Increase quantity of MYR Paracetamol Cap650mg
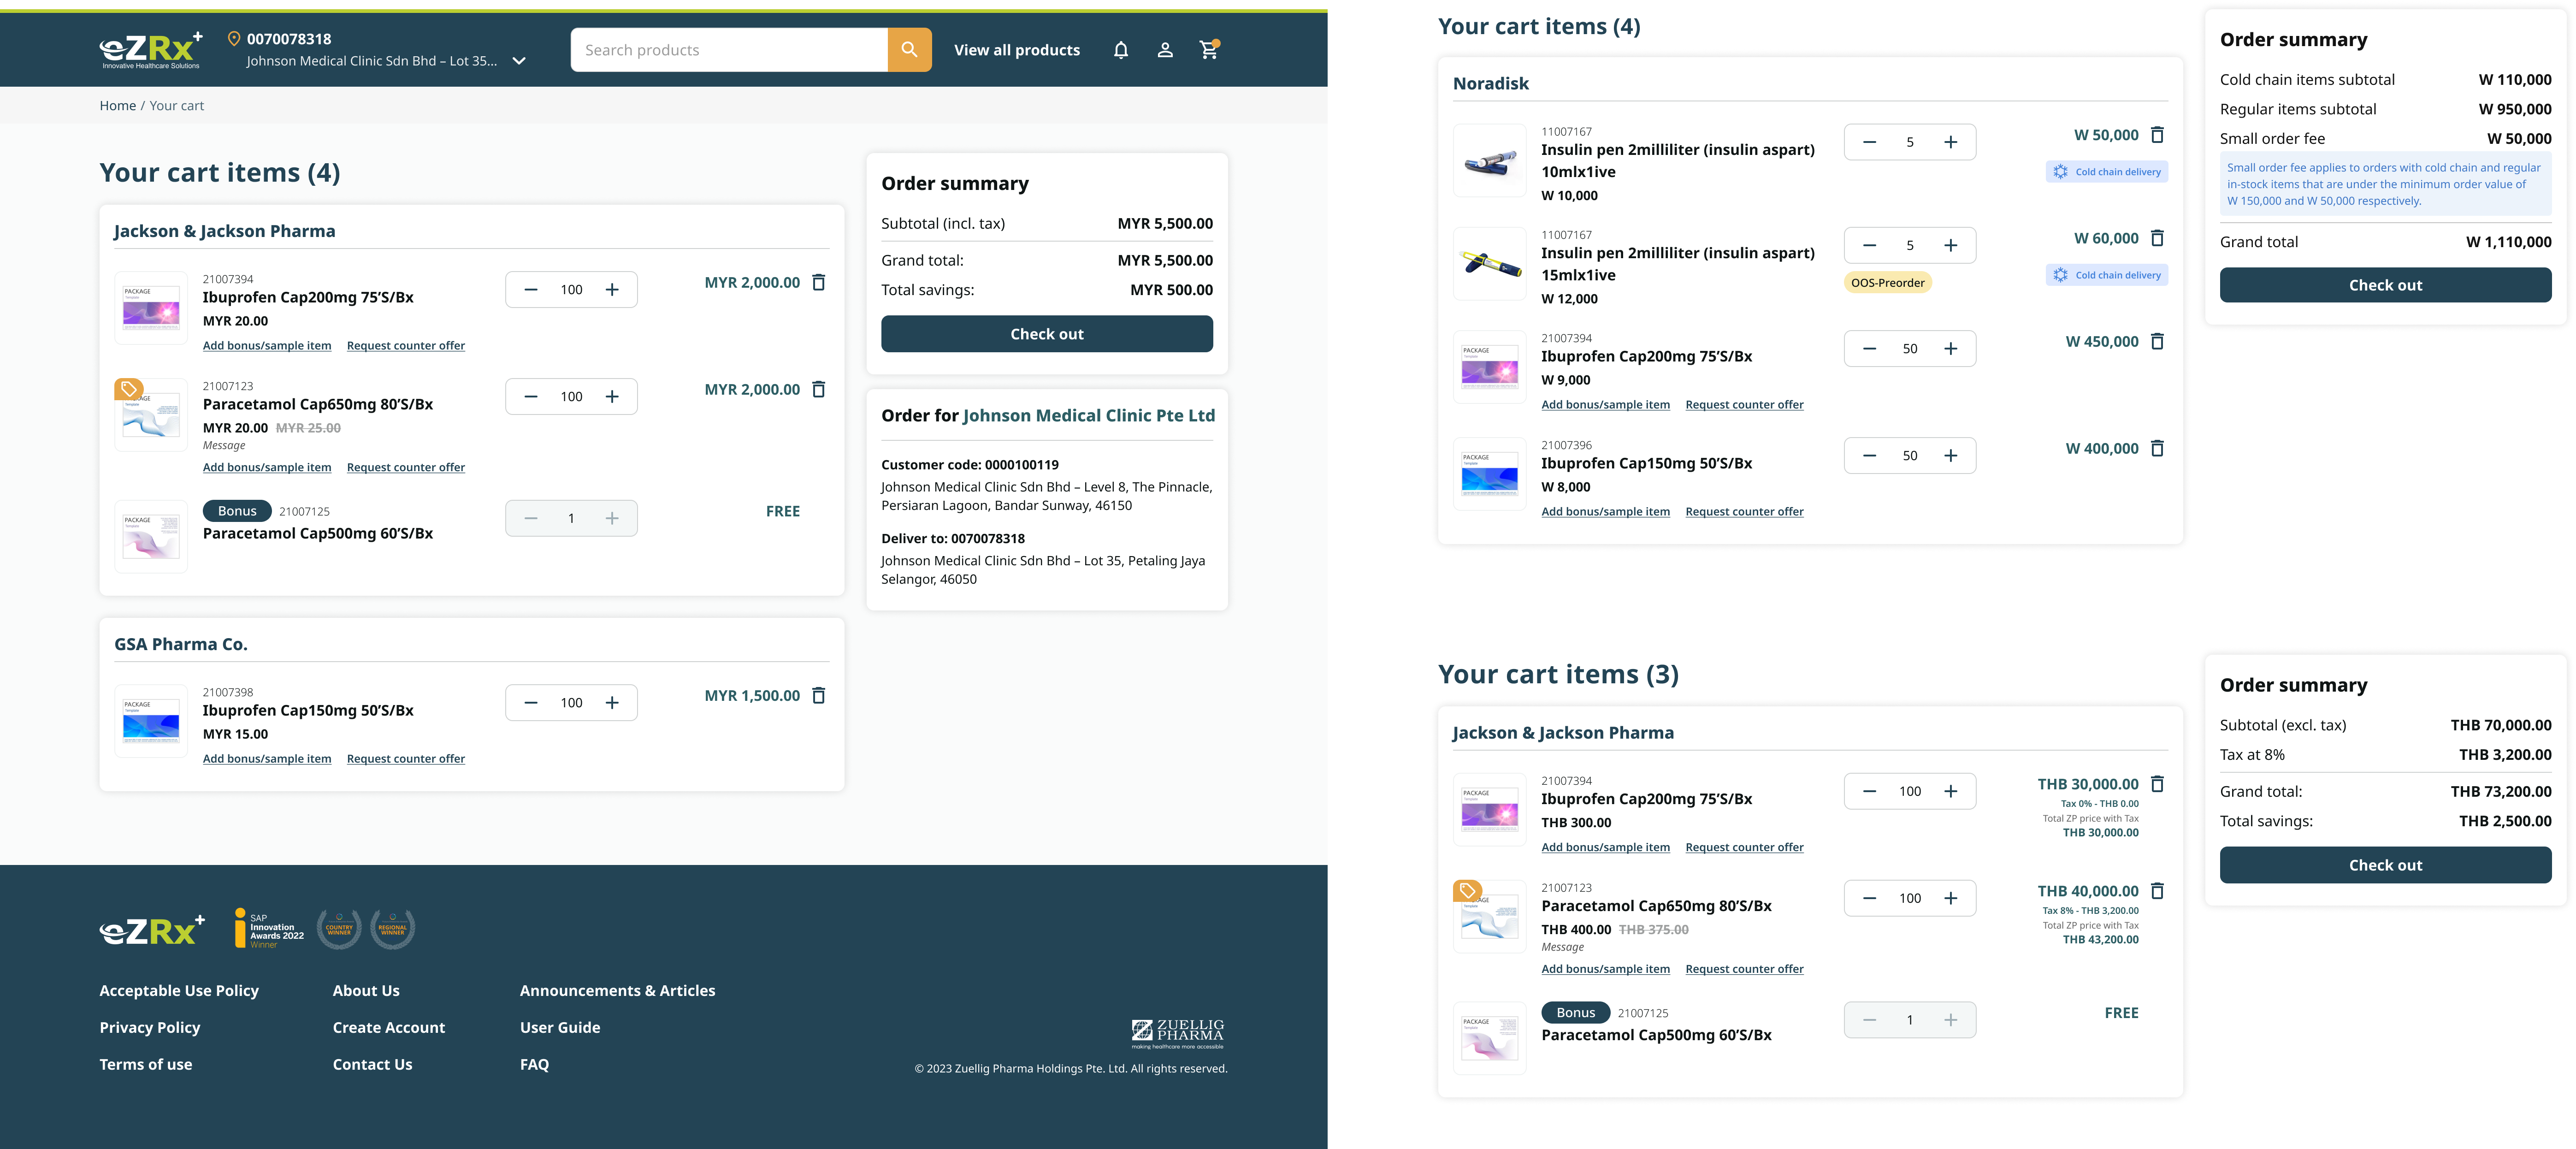Image resolution: width=2576 pixels, height=1149 pixels. pyautogui.click(x=612, y=397)
